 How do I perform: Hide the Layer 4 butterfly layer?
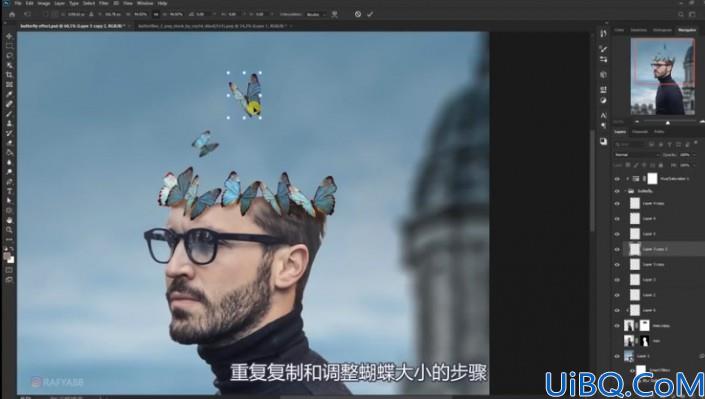pyautogui.click(x=617, y=219)
